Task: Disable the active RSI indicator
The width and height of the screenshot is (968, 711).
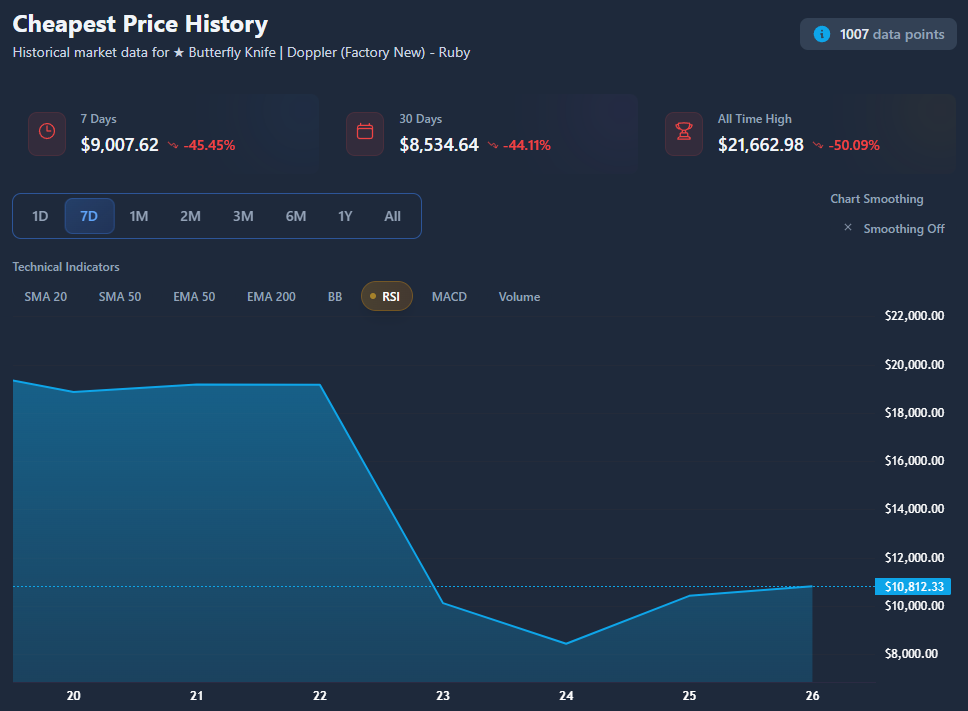Action: 386,297
